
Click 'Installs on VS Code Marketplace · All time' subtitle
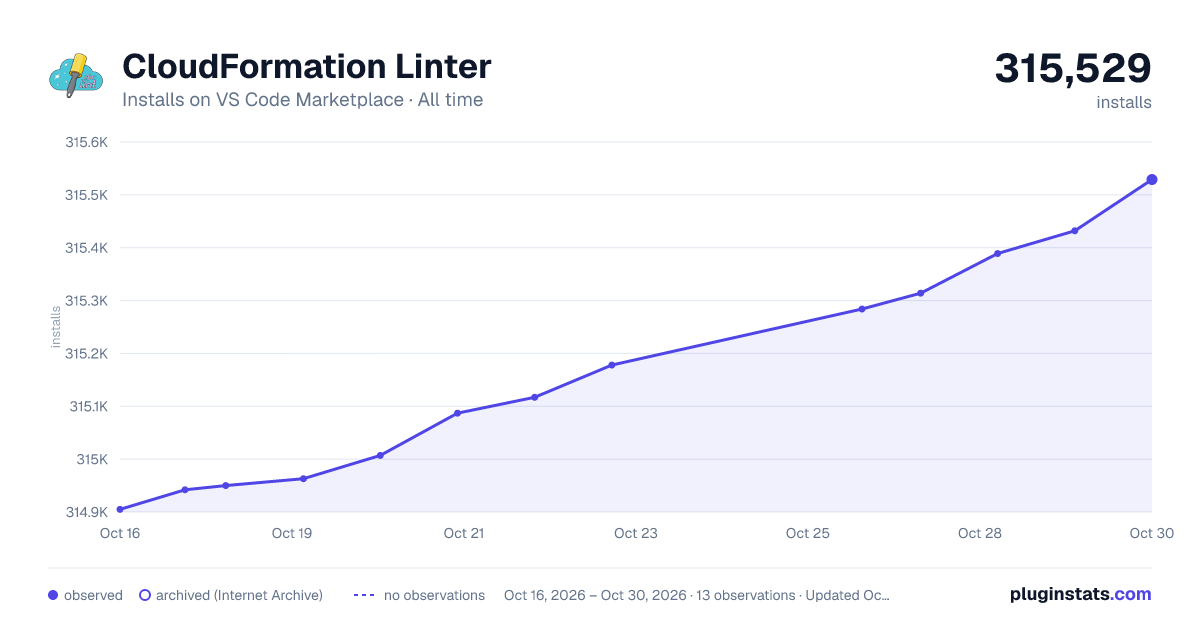click(302, 100)
